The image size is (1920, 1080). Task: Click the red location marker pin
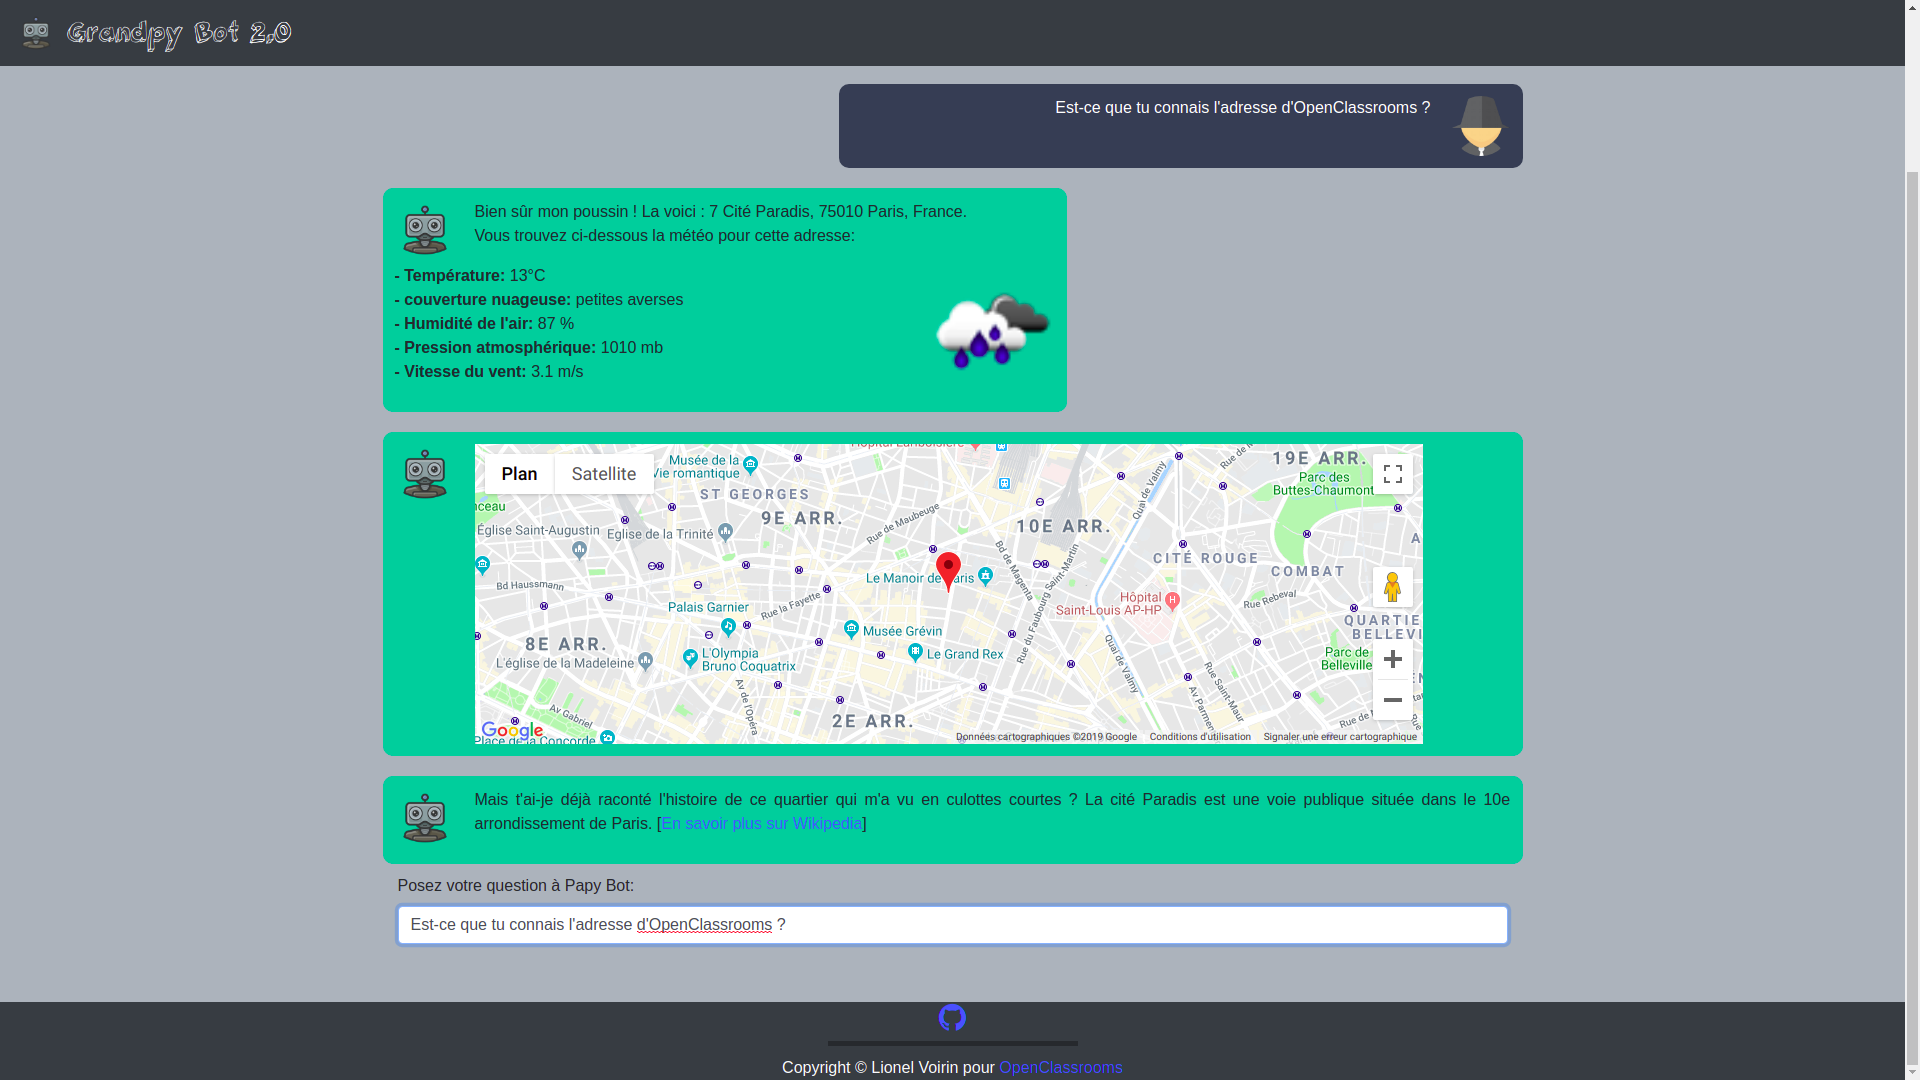(948, 570)
